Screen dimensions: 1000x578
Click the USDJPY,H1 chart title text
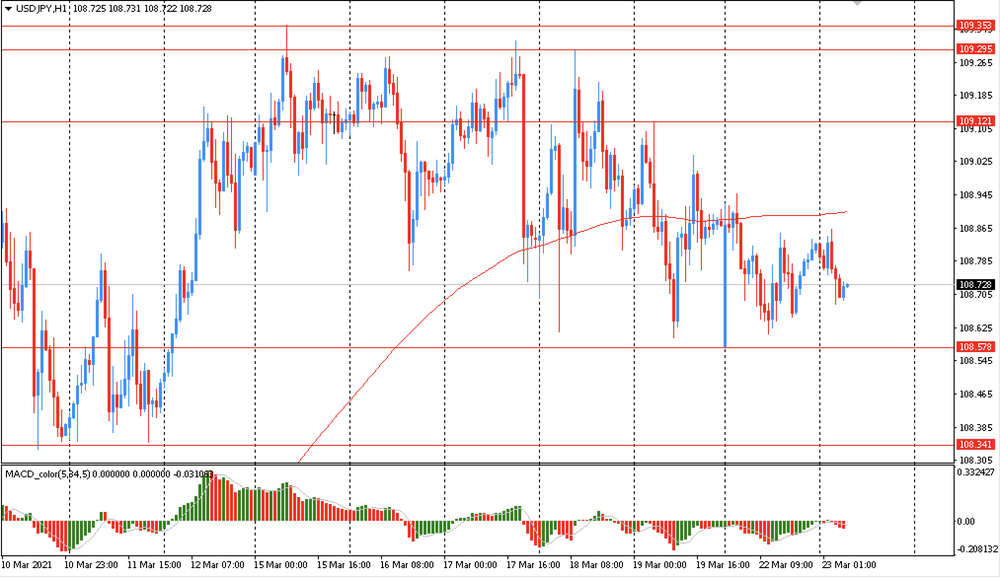[41, 9]
